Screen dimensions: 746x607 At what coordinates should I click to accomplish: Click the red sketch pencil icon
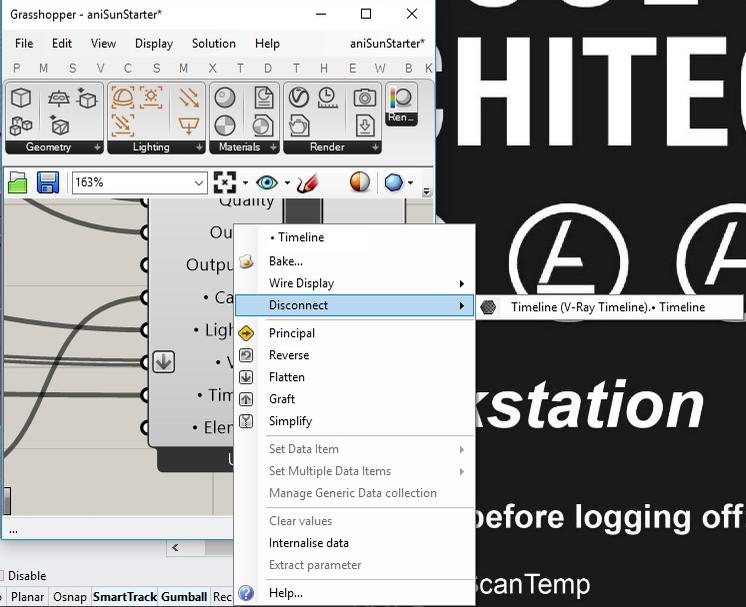point(307,183)
